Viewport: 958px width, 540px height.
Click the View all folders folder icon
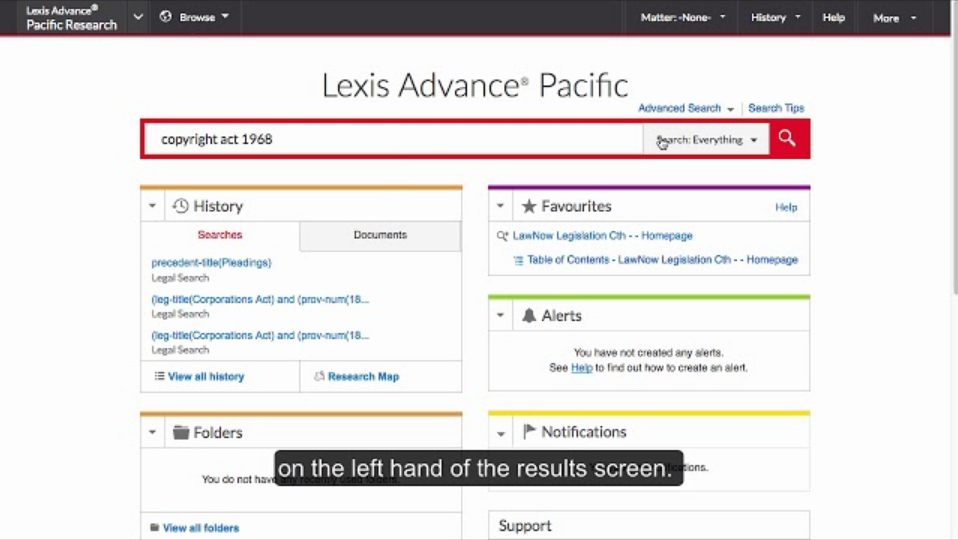tap(155, 527)
